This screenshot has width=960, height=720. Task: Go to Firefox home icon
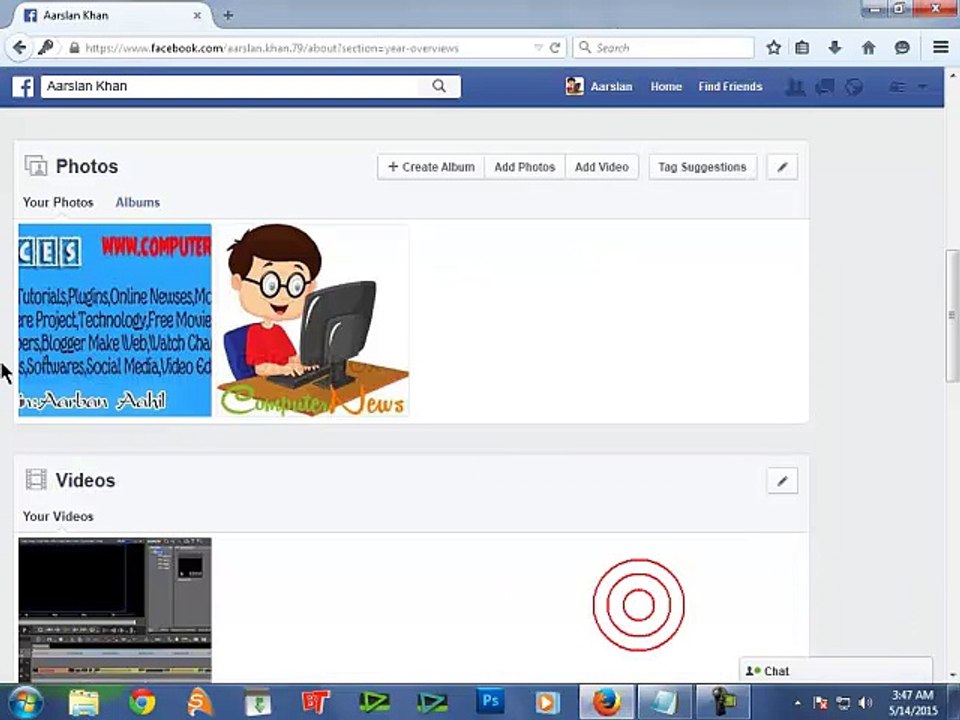tap(868, 48)
